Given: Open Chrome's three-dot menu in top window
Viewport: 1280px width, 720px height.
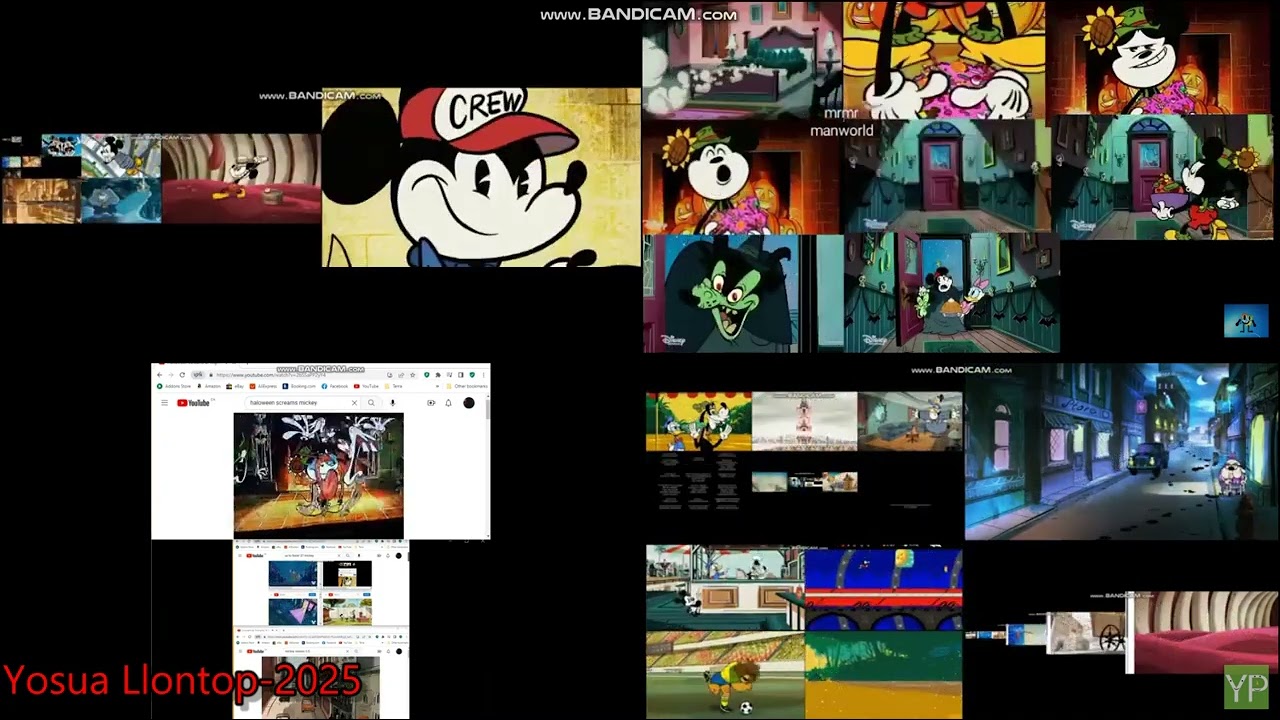Looking at the screenshot, I should click(x=484, y=375).
